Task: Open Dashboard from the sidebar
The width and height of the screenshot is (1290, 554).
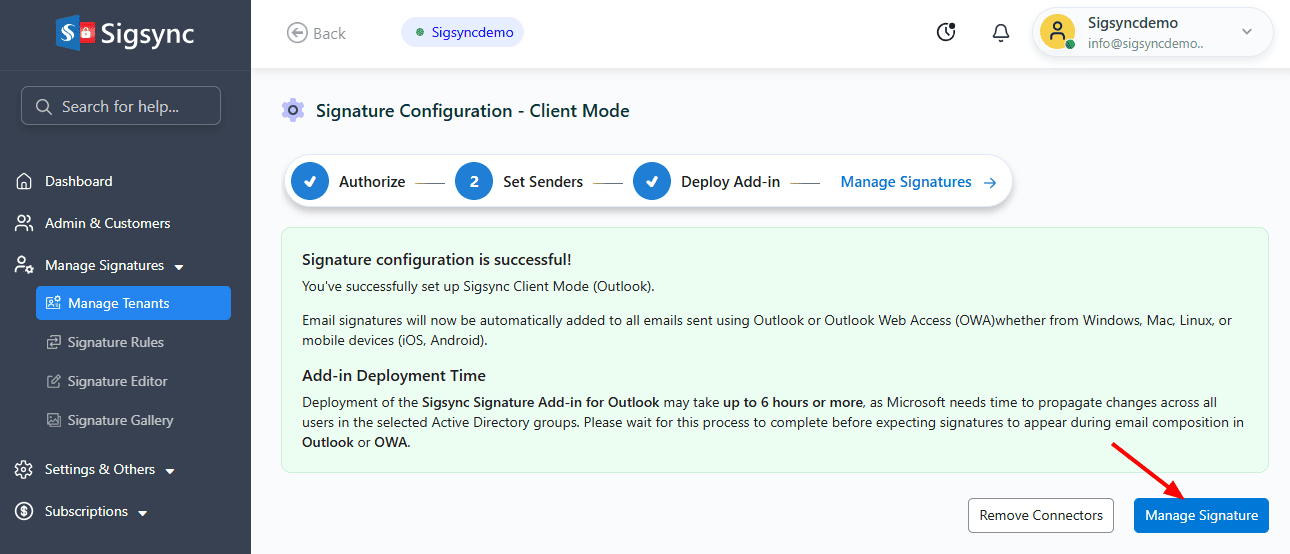Action: [78, 181]
